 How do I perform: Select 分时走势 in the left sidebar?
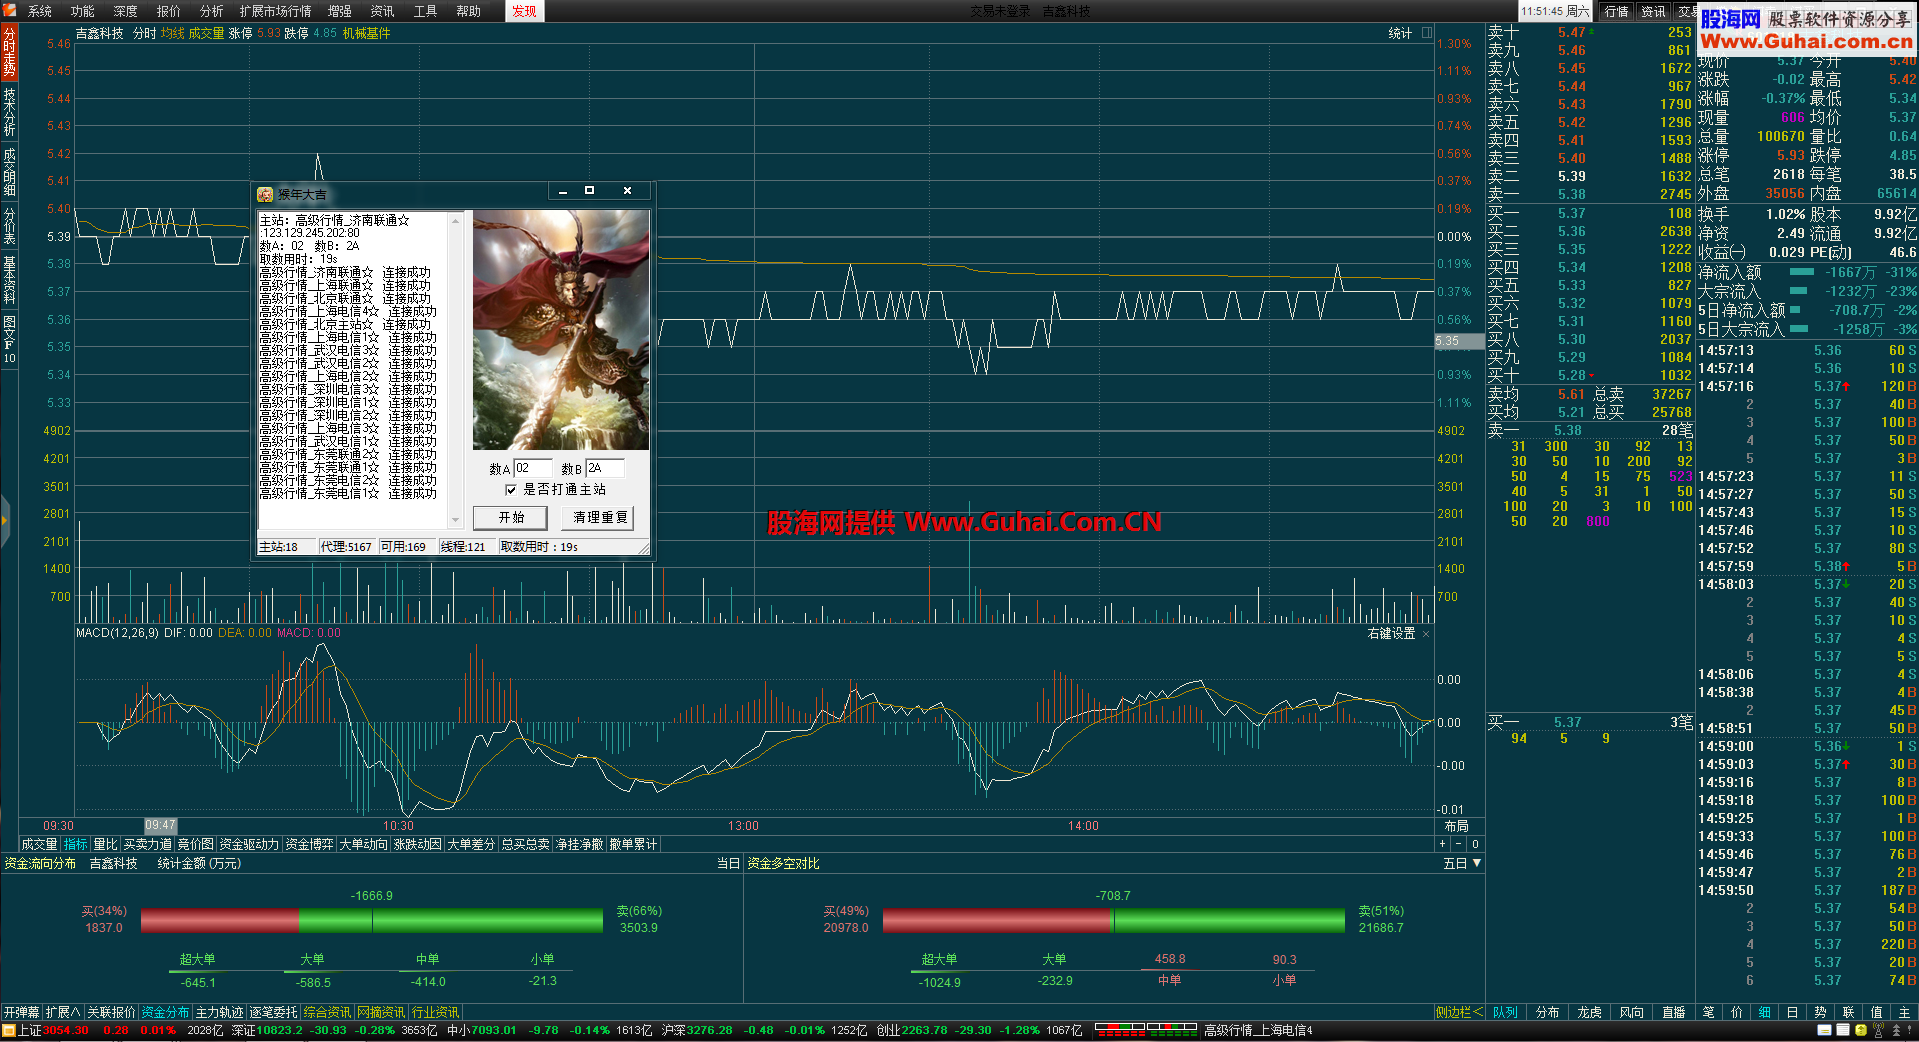tap(9, 53)
